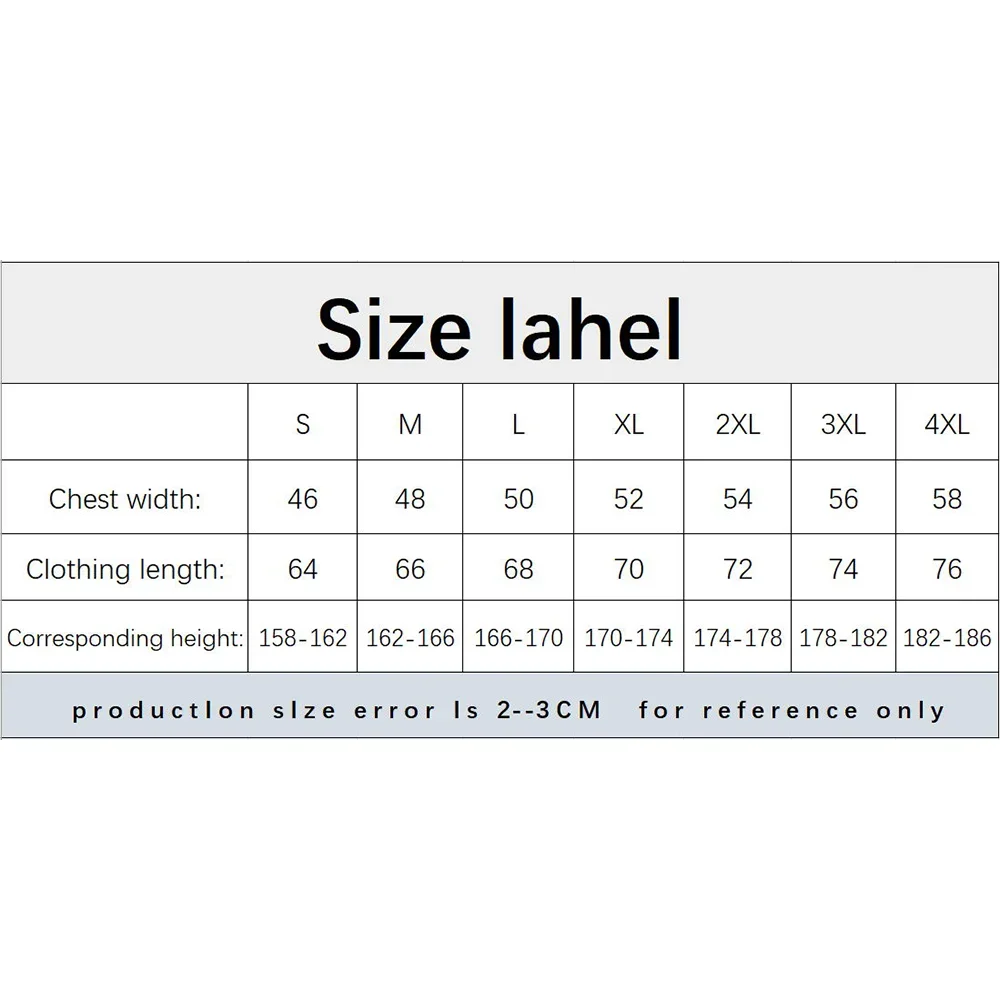
Task: Click the production size error note text
Action: (508, 711)
